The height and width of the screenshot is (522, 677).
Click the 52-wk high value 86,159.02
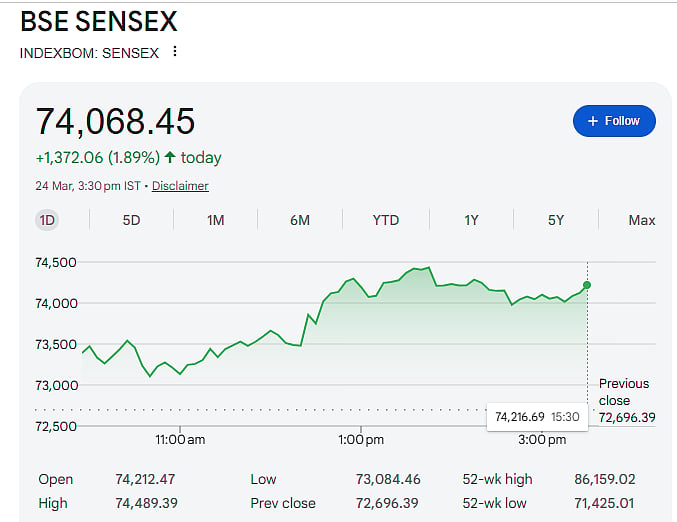point(604,479)
